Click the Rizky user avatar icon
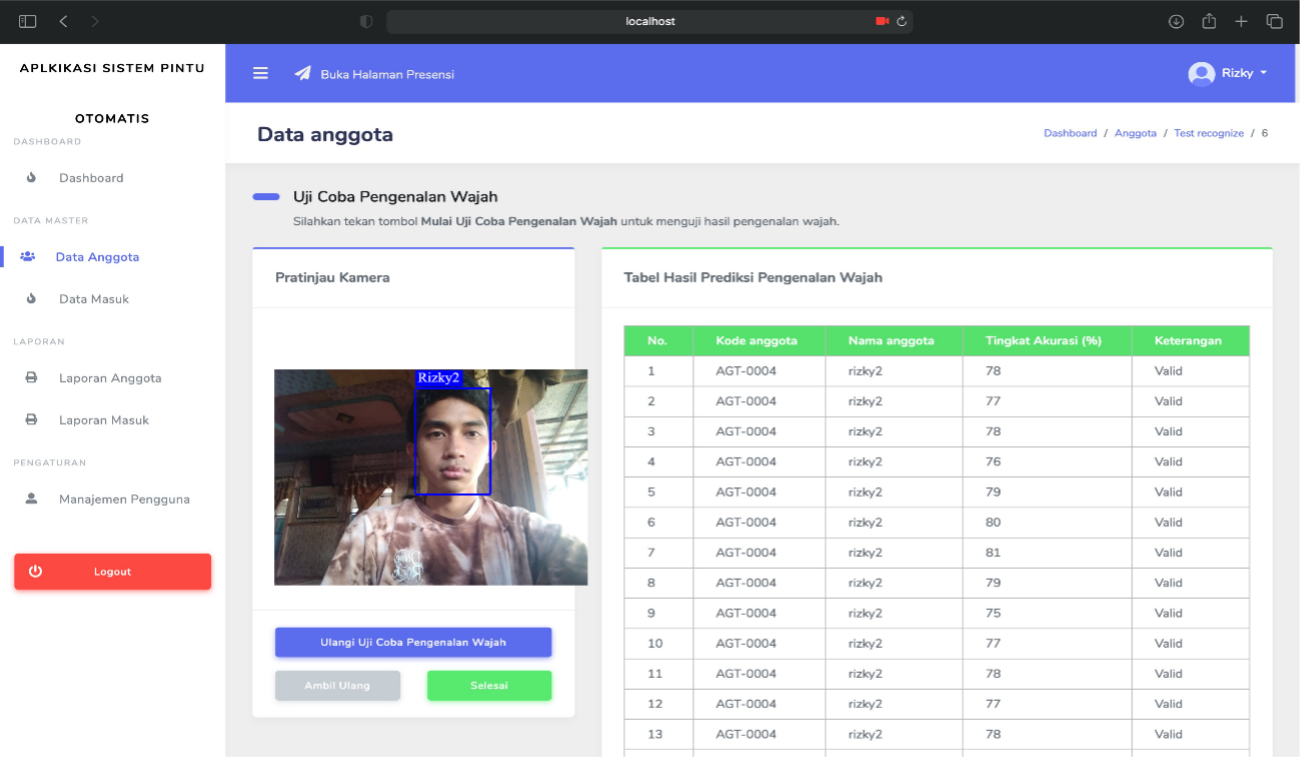 point(1201,73)
